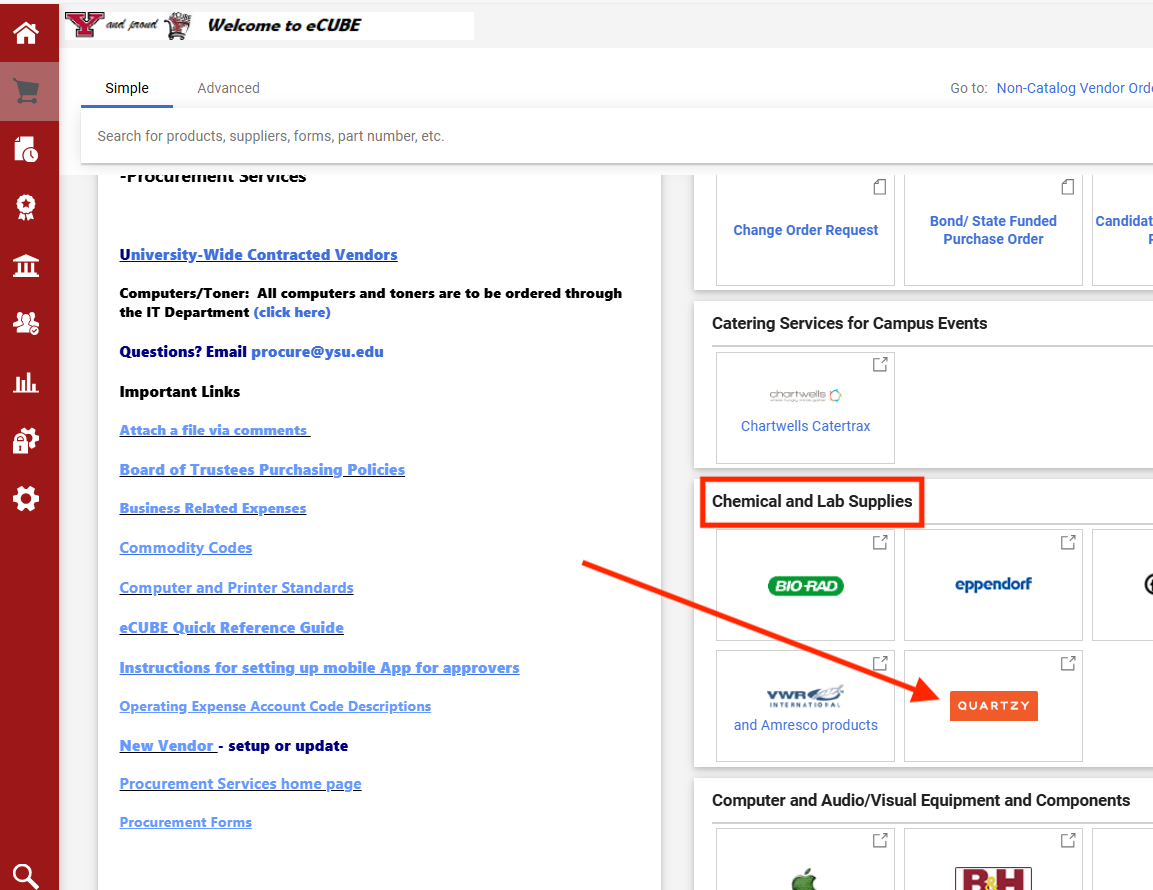Open mobile App approvers instructions link
The image size is (1153, 890).
pyautogui.click(x=319, y=668)
